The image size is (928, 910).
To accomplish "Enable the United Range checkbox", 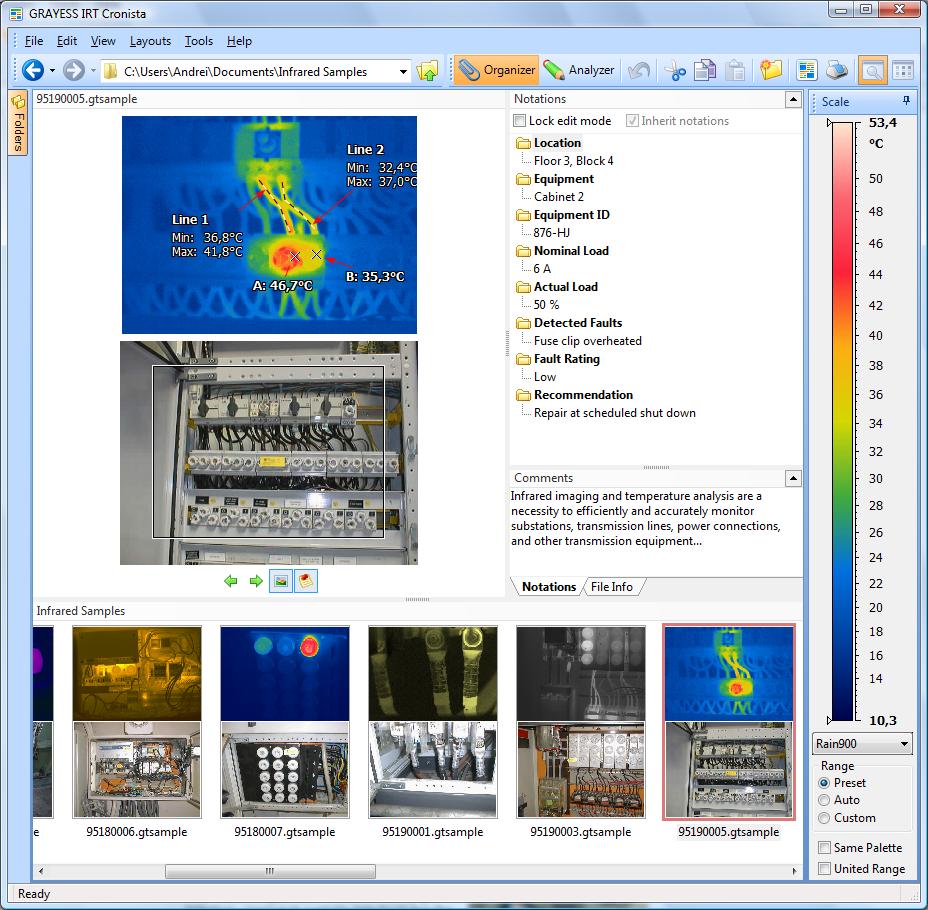I will pos(824,869).
